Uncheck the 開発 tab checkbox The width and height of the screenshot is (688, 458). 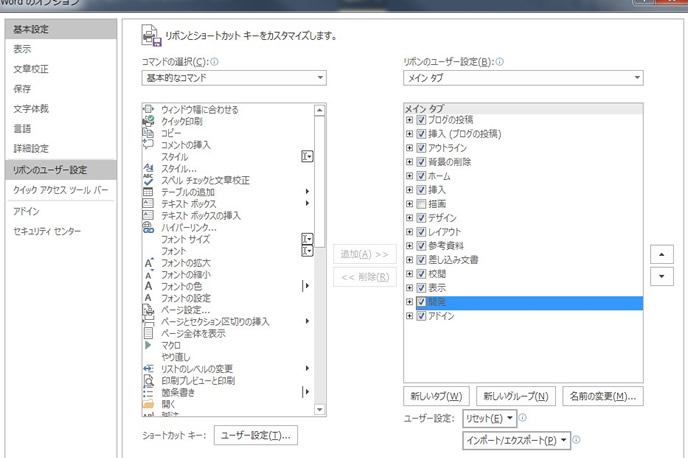[x=421, y=302]
